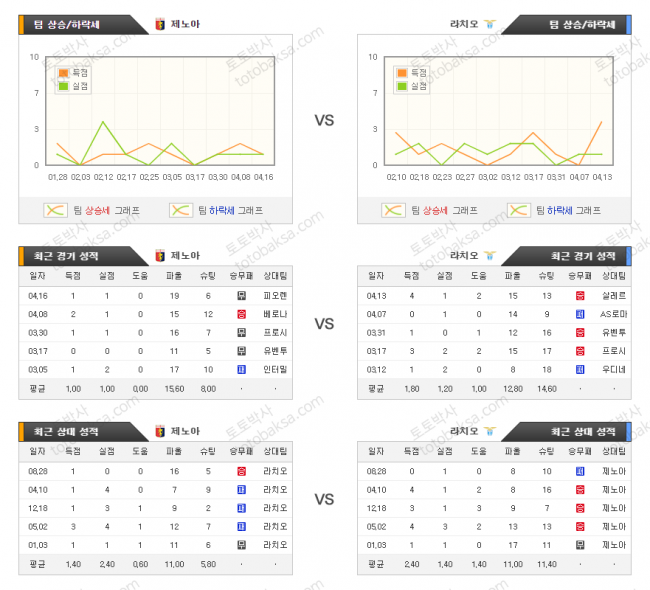Click orange 득점 swatch in Genoa graph legend

point(64,73)
